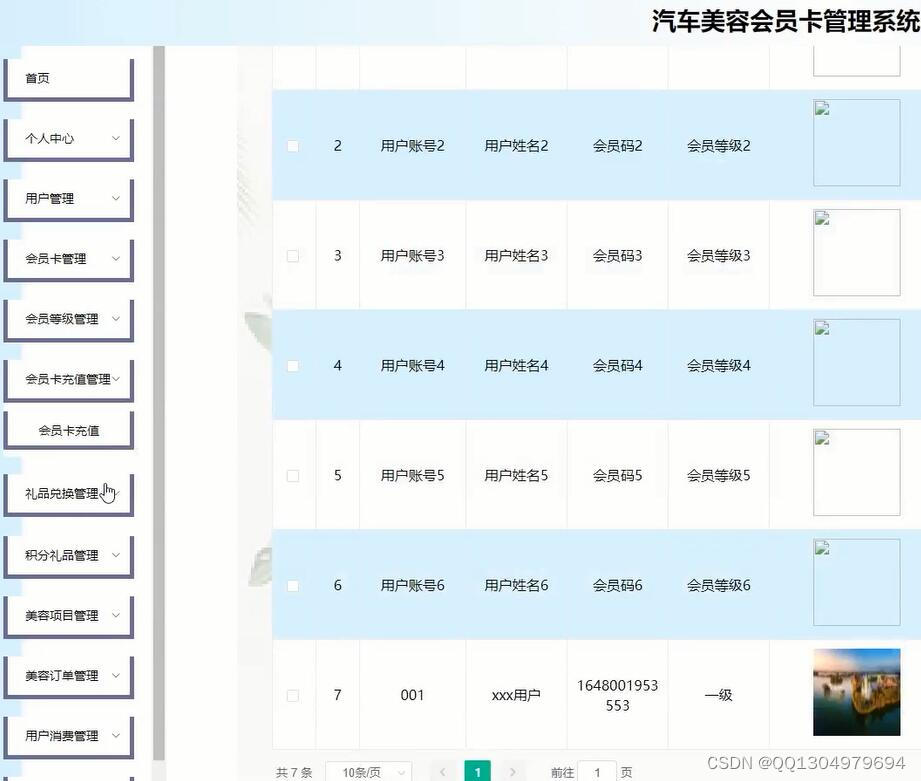This screenshot has height=781, width=921.
Task: Click the 前往 page number input field
Action: pyautogui.click(x=597, y=772)
